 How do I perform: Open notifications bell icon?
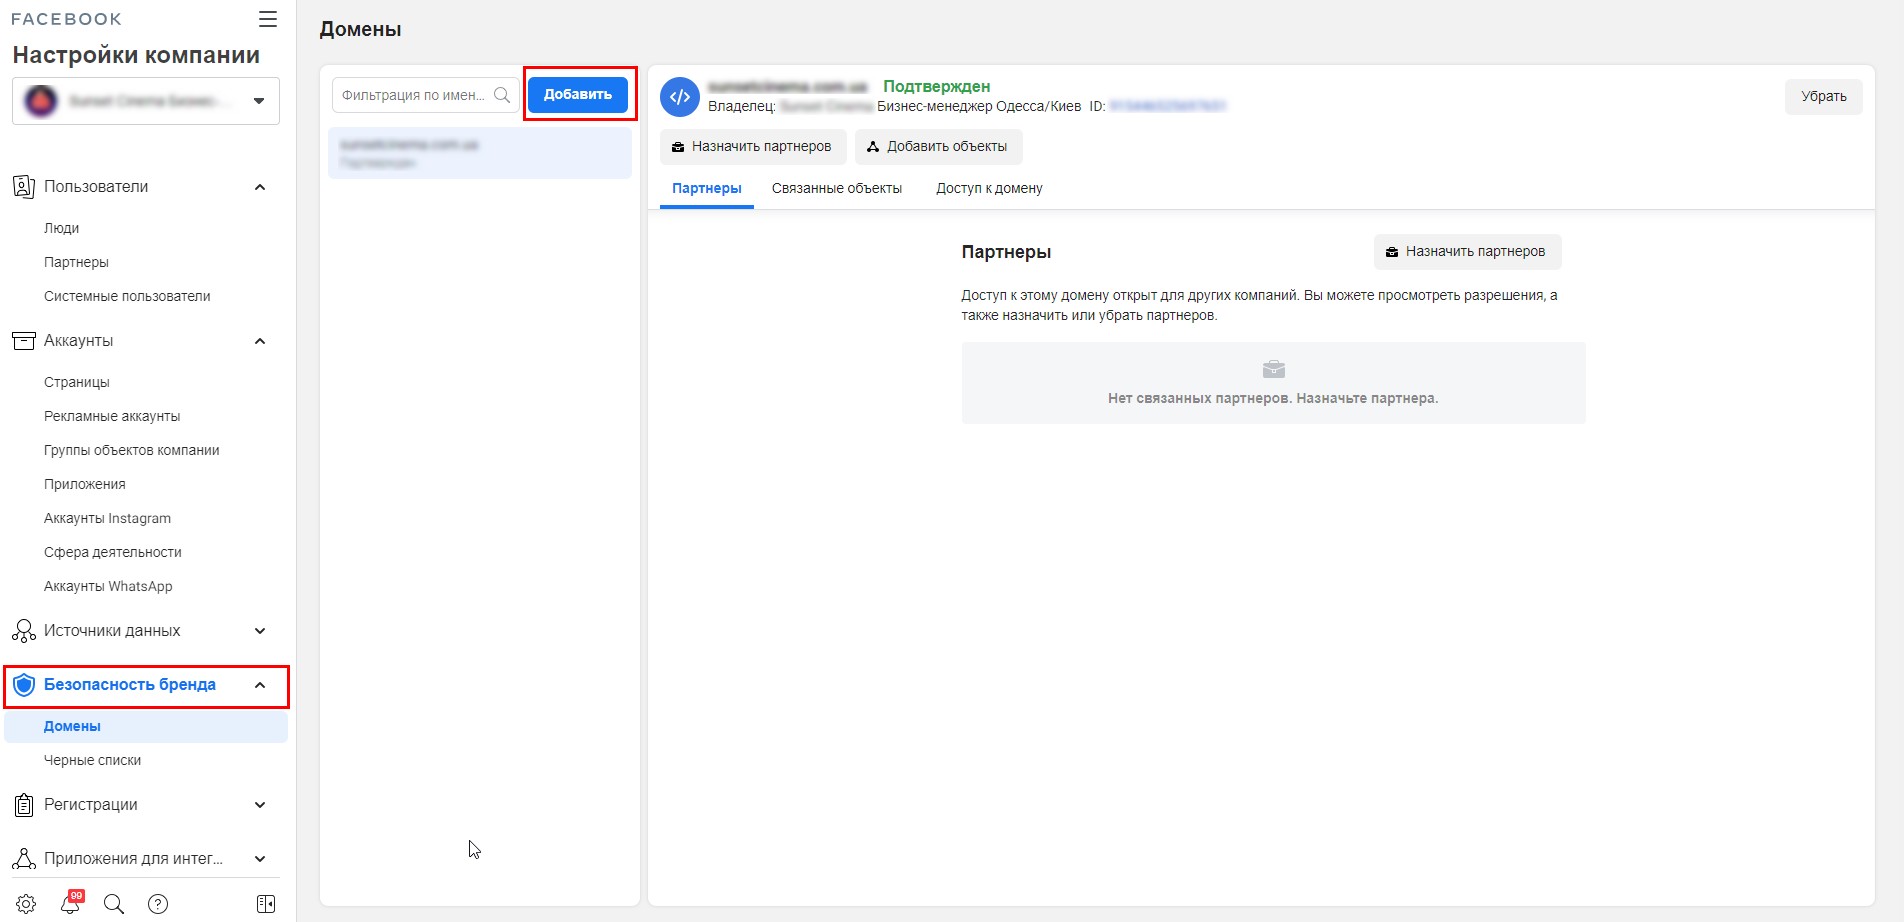(x=70, y=903)
